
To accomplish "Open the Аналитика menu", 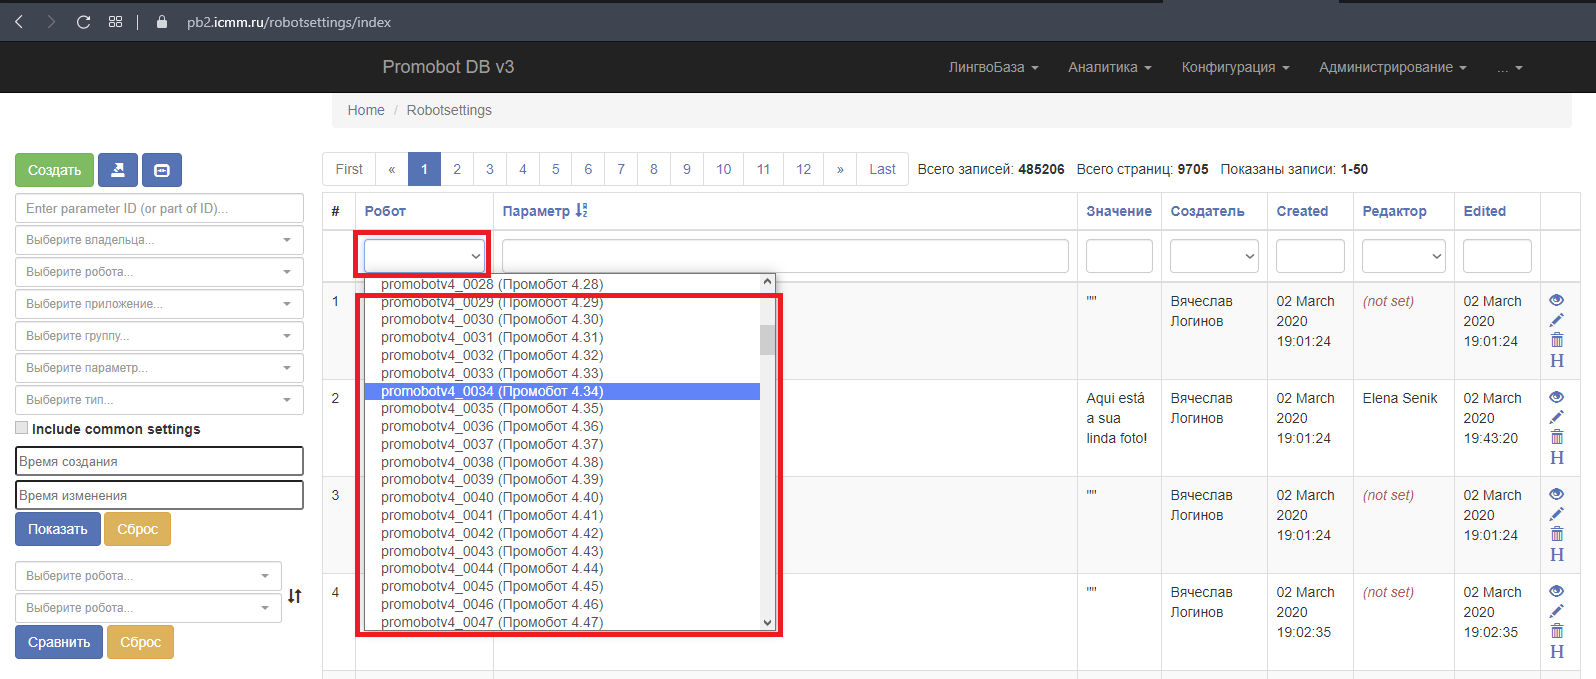I will click(x=1109, y=67).
